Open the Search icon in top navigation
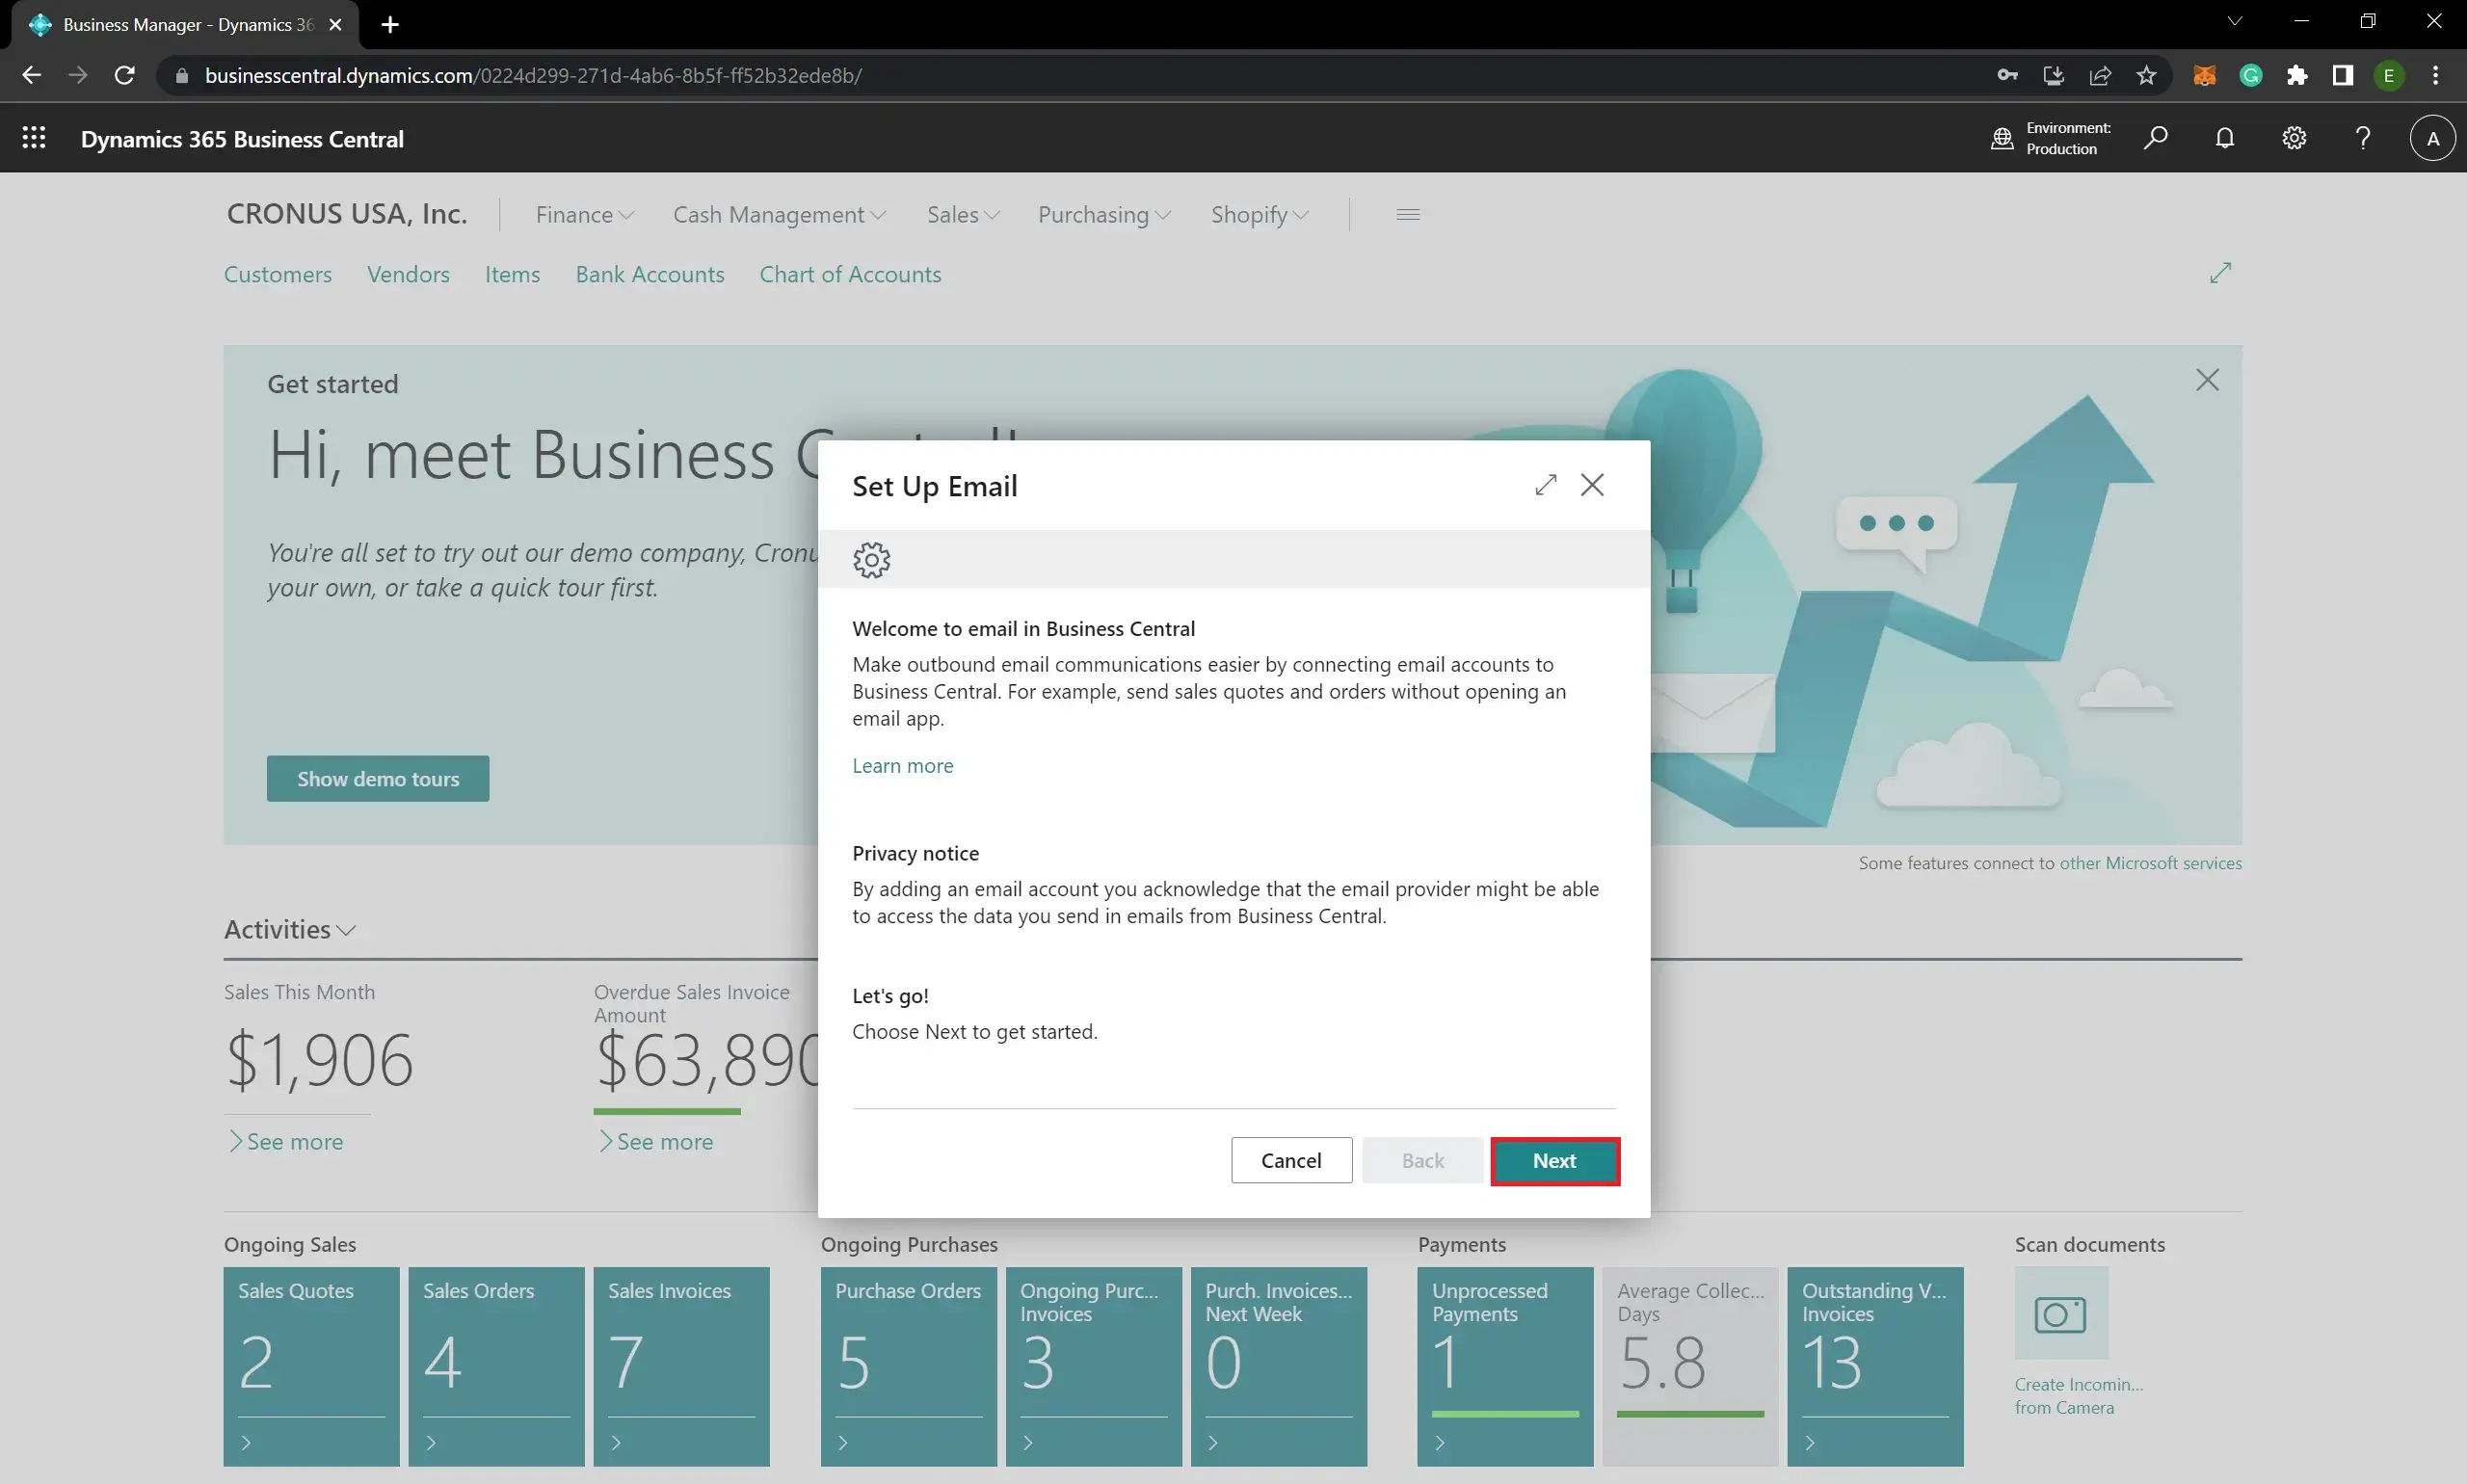The width and height of the screenshot is (2467, 1484). tap(2157, 139)
